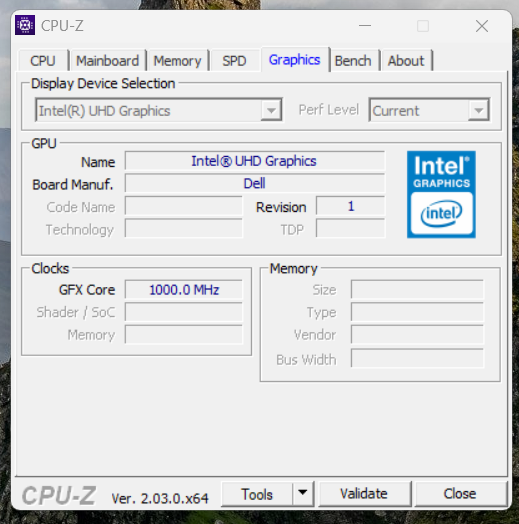This screenshot has height=524, width=519.
Task: Close the CPU-Z window with X
Action: [482, 26]
